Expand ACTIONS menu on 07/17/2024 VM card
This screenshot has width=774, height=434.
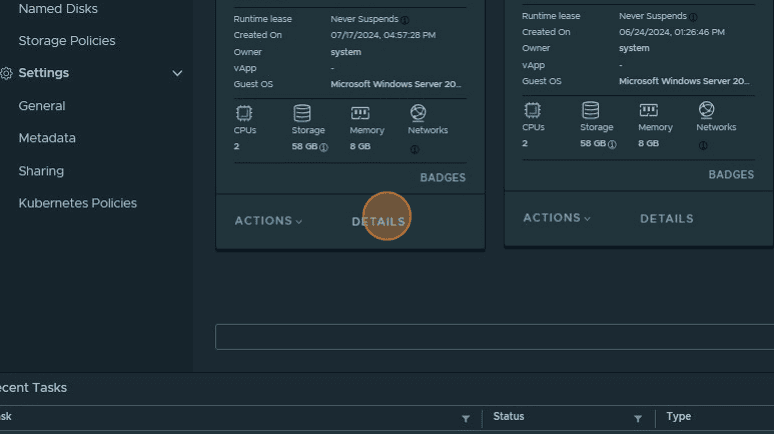268,221
